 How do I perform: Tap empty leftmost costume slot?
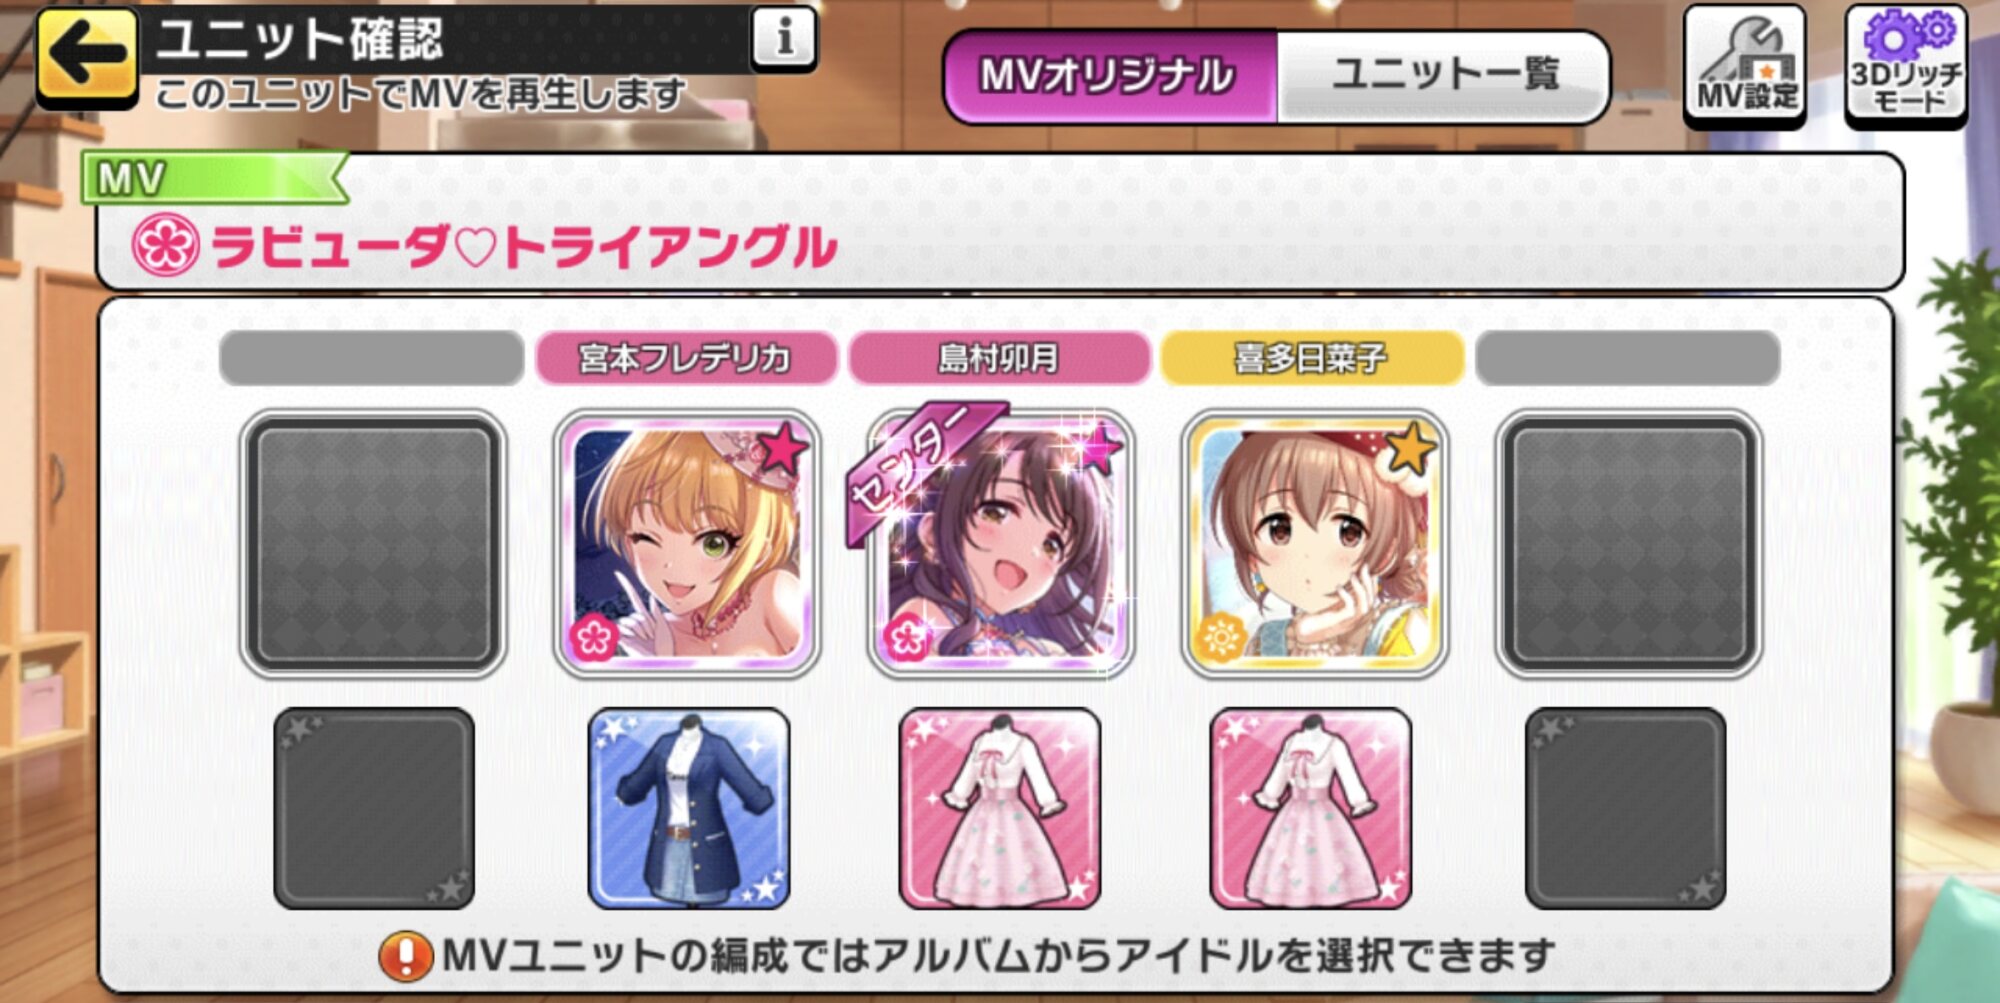(374, 808)
